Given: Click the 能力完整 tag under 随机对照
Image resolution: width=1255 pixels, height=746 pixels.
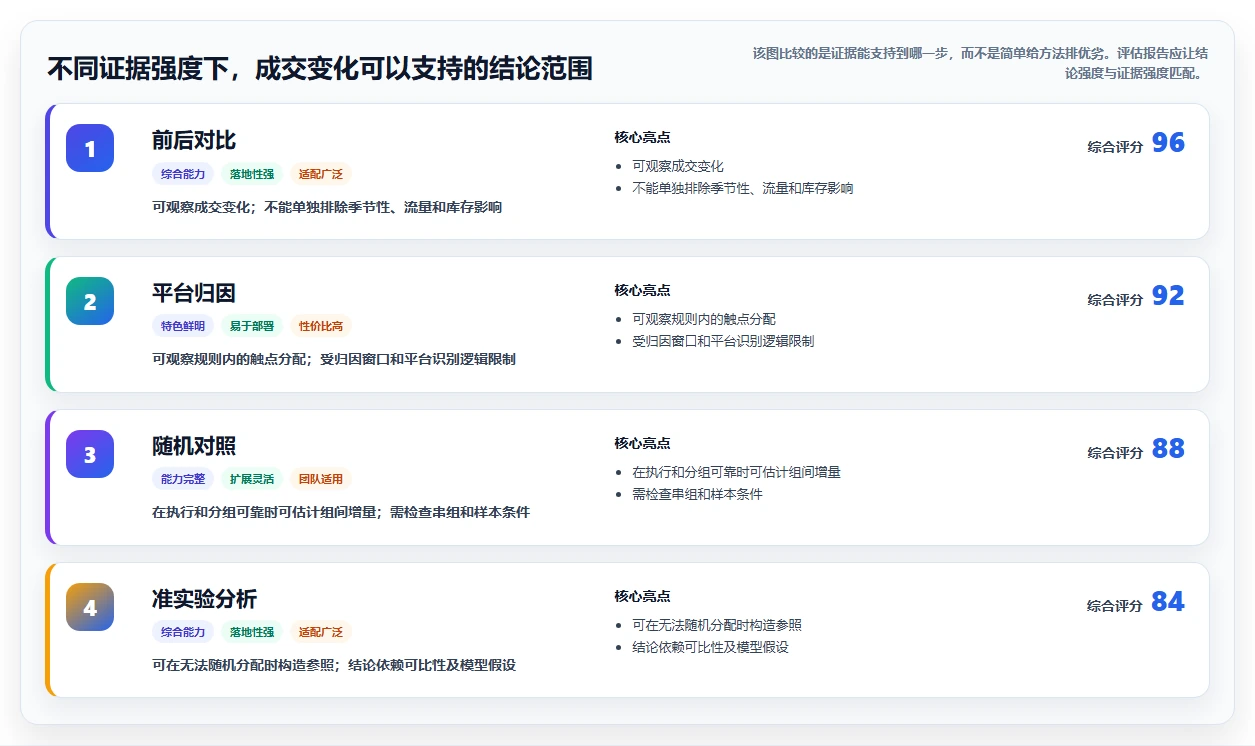Looking at the screenshot, I should (183, 479).
